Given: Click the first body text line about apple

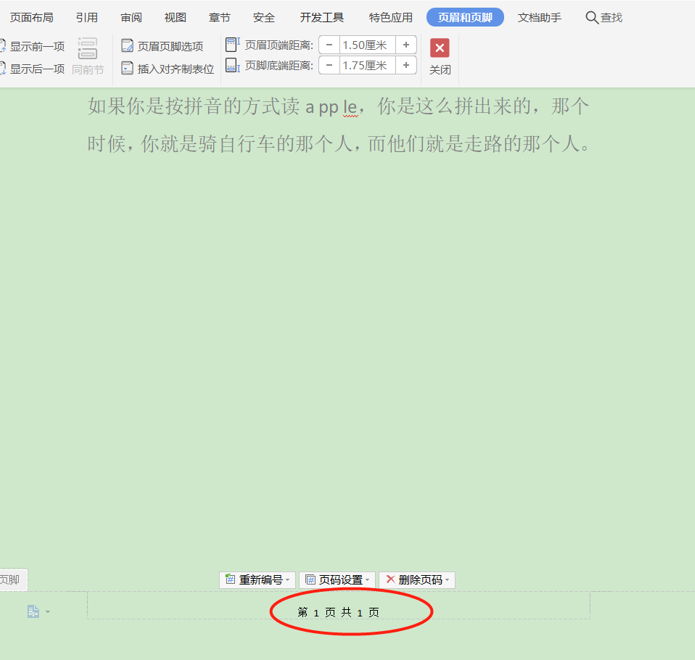Looking at the screenshot, I should (x=338, y=107).
